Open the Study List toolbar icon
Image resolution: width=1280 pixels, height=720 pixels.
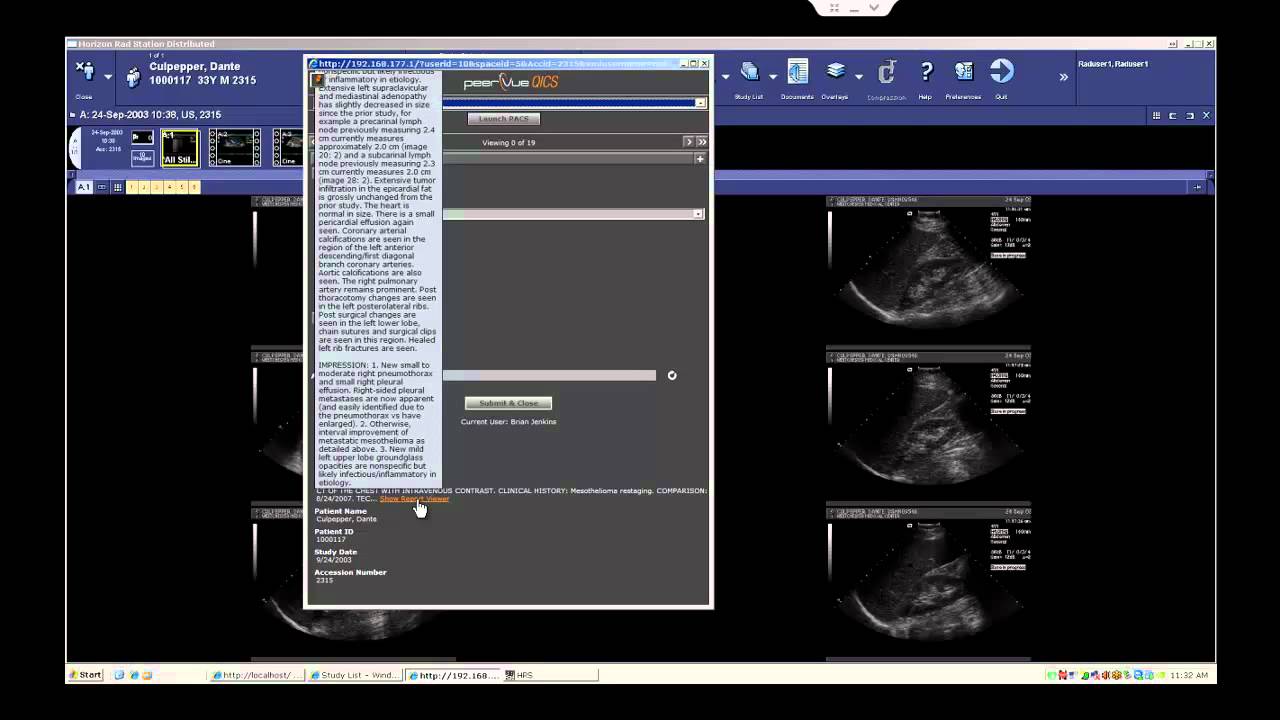click(749, 73)
